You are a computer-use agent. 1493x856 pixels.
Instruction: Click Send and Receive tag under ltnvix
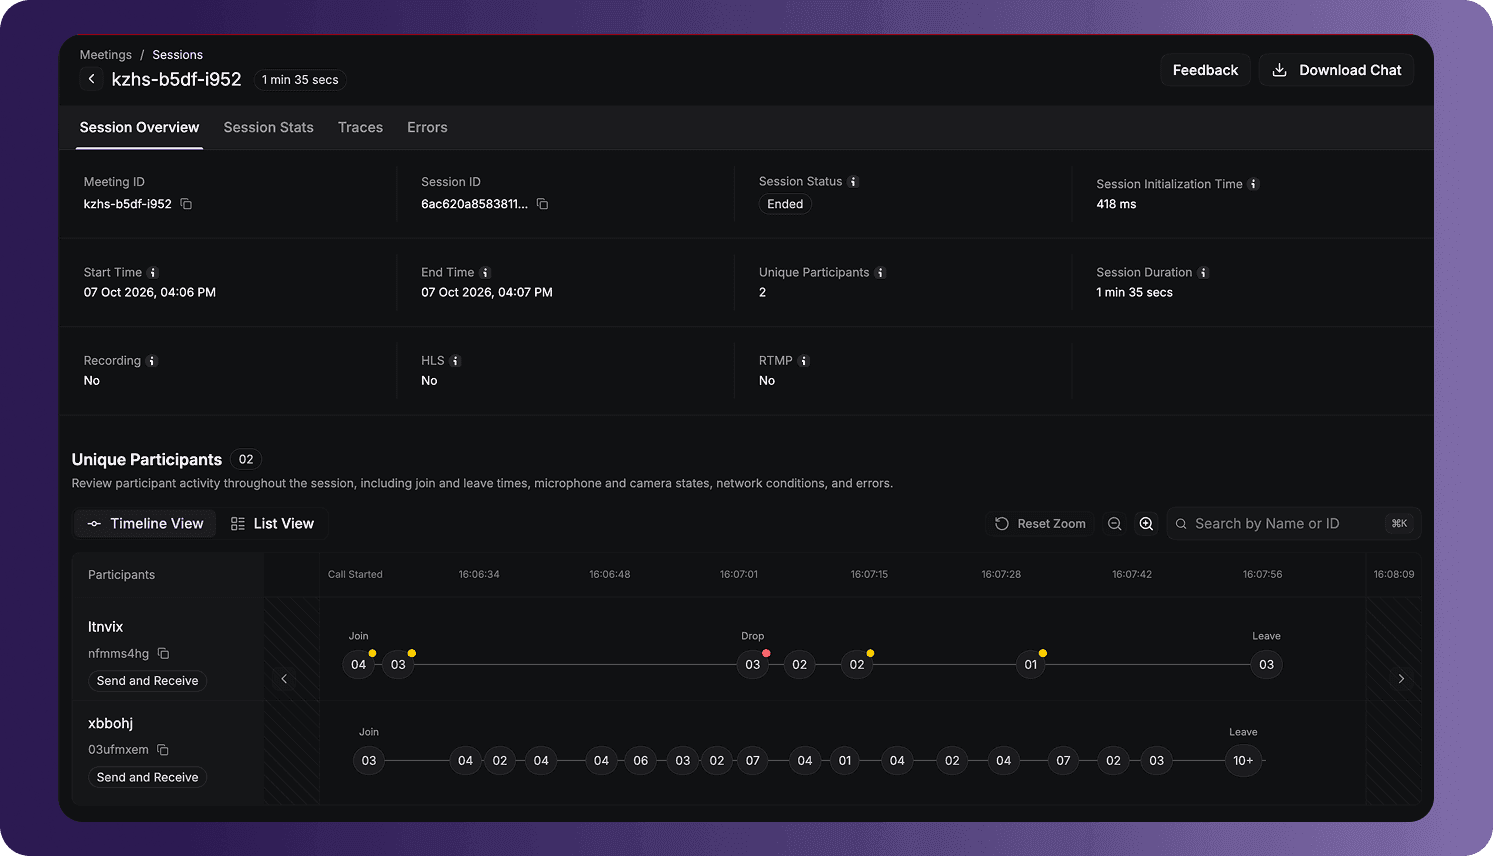pyautogui.click(x=147, y=681)
